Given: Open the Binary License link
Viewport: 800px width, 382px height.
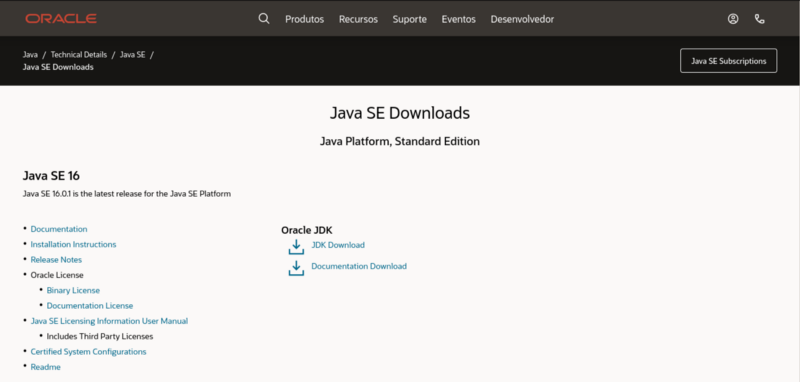Looking at the screenshot, I should click(73, 290).
